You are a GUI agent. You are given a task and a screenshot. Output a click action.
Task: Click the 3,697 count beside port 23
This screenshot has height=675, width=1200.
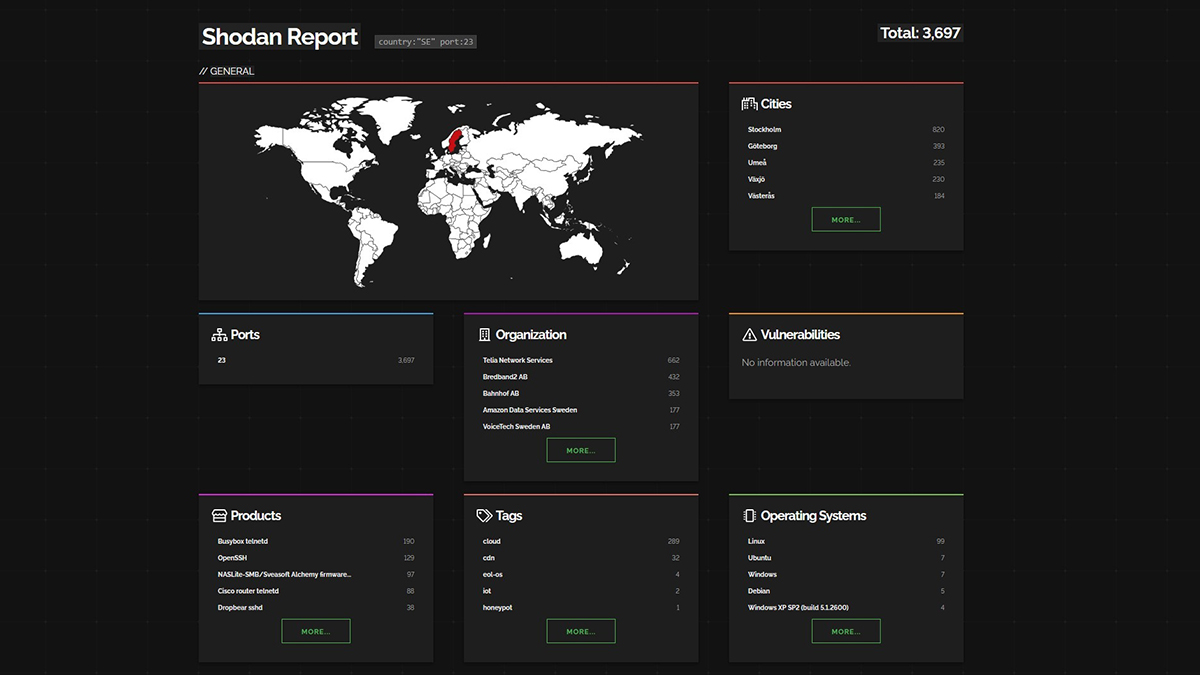(406, 360)
